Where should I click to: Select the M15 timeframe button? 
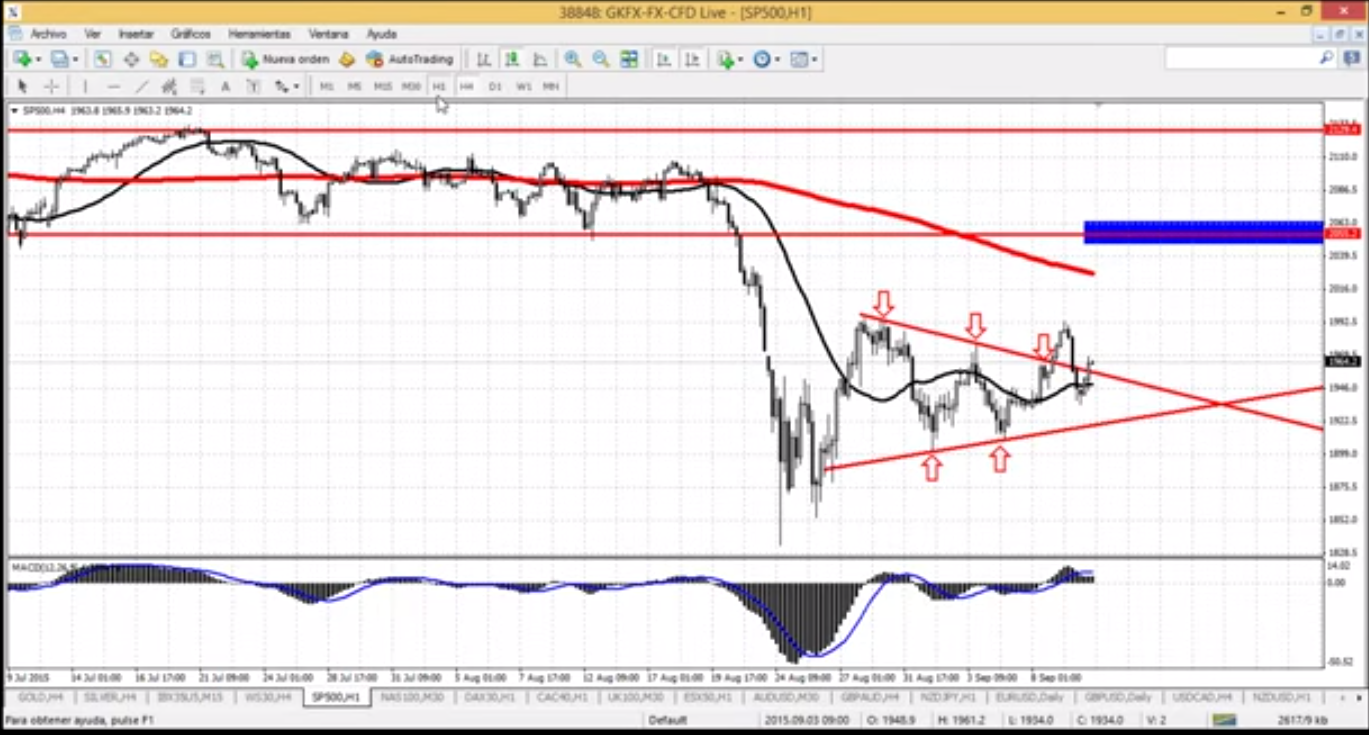pos(383,86)
